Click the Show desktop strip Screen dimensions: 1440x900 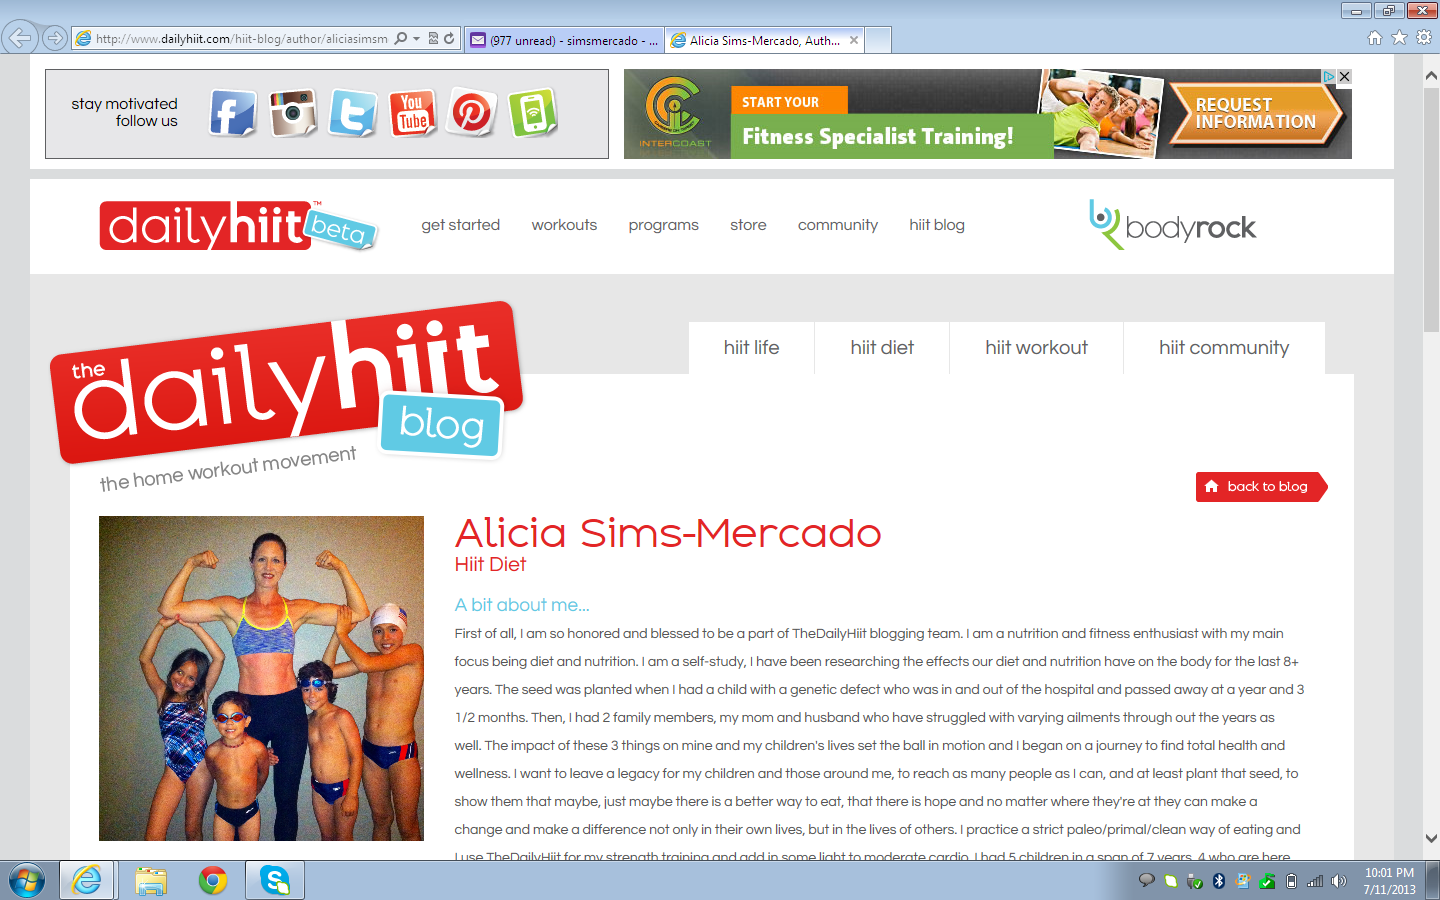click(x=1434, y=881)
